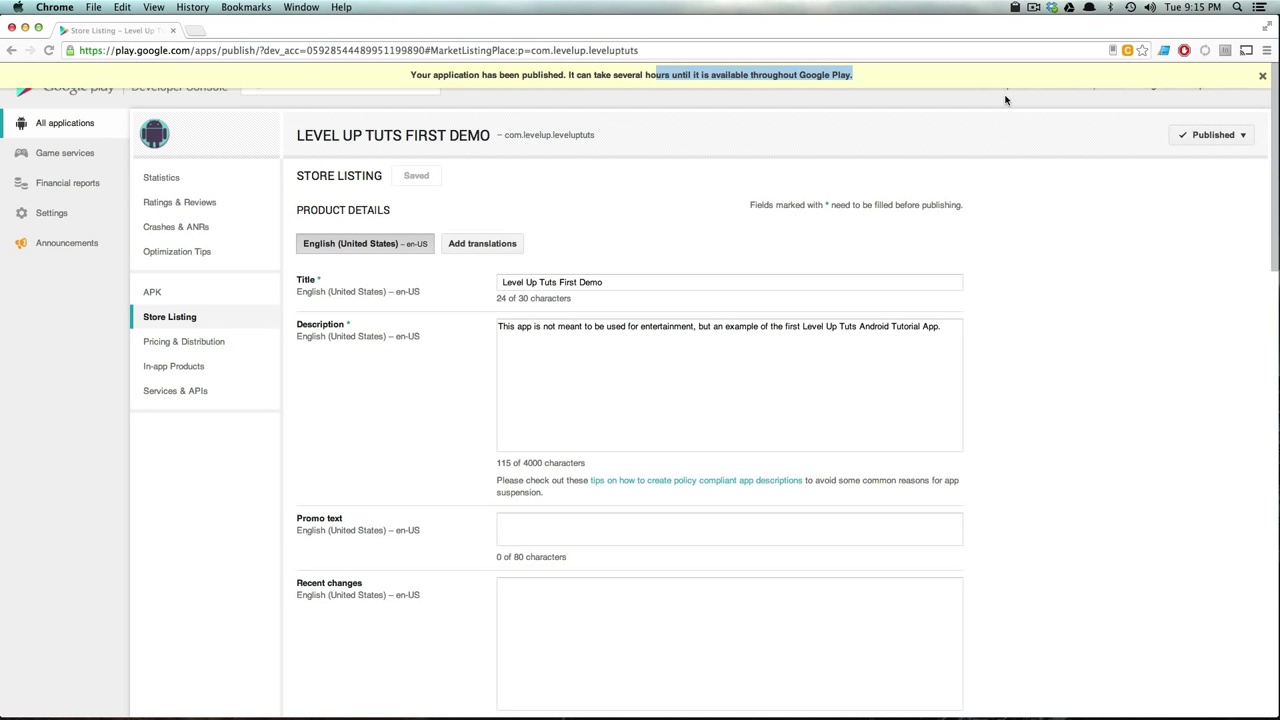
Task: Open the Statistics page
Action: click(161, 178)
